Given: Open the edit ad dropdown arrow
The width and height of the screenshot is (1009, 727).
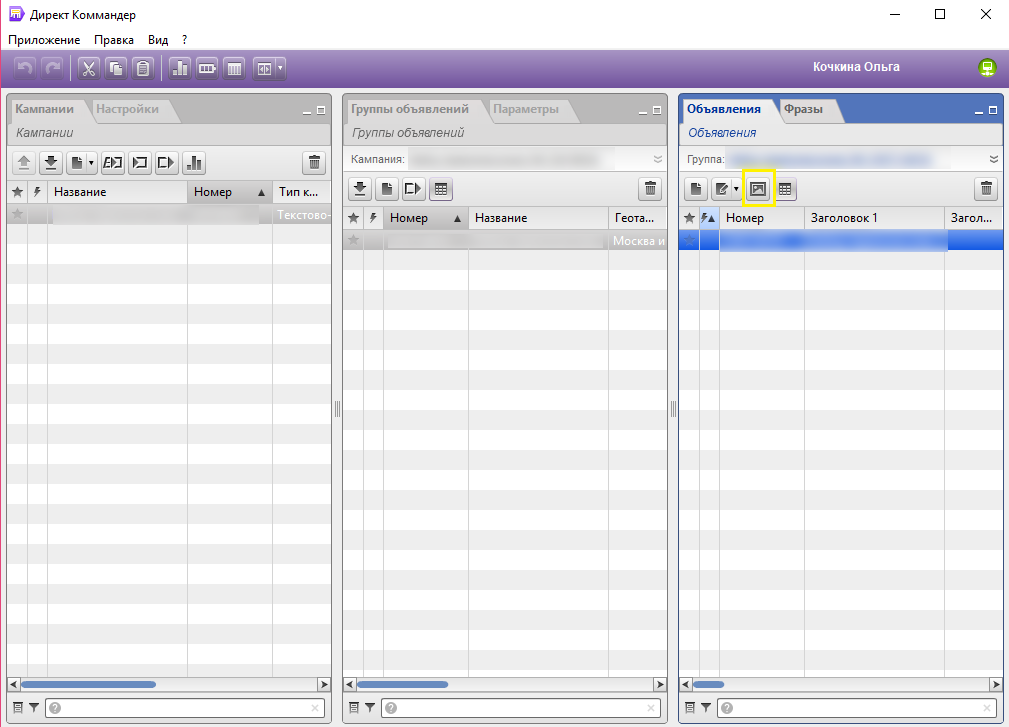Looking at the screenshot, I should pyautogui.click(x=736, y=189).
